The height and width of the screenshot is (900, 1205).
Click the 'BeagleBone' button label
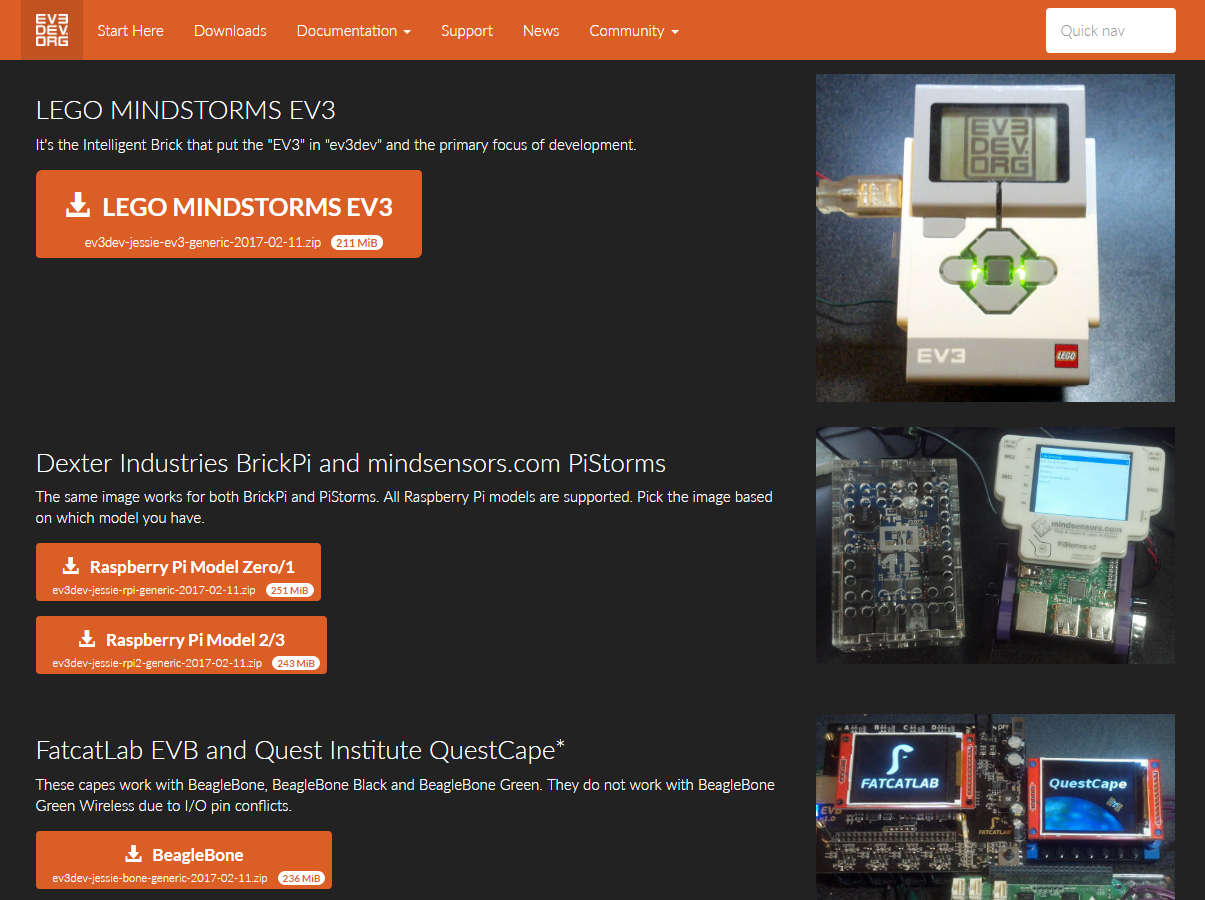click(x=198, y=855)
